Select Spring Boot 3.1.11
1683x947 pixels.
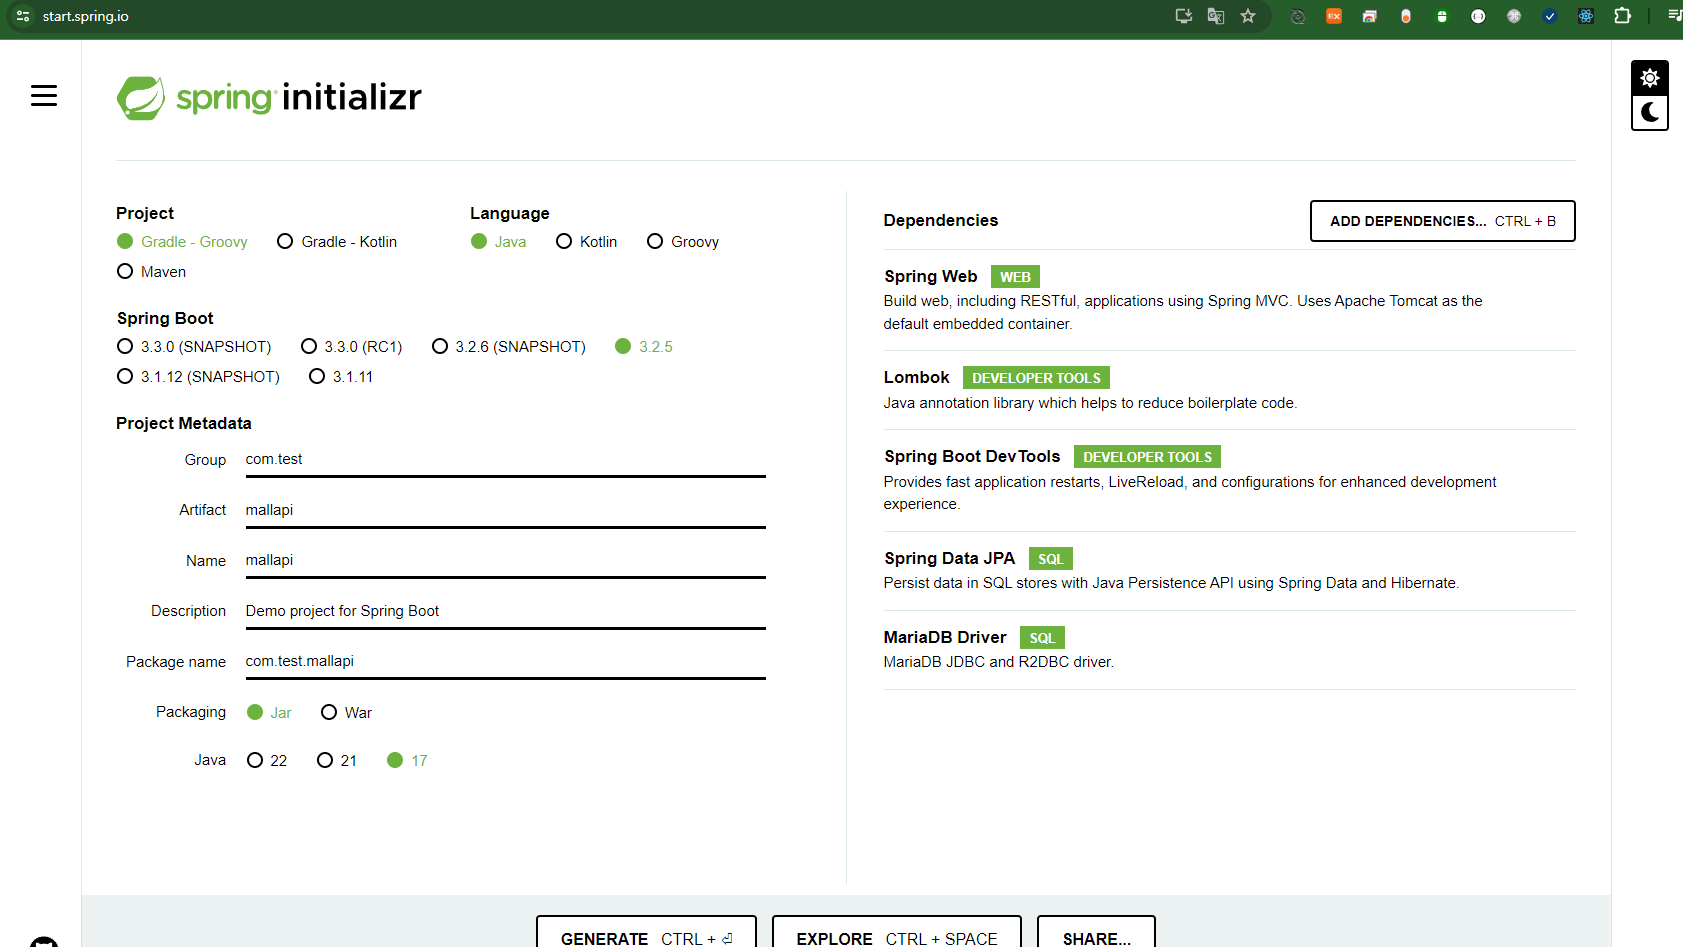(341, 377)
